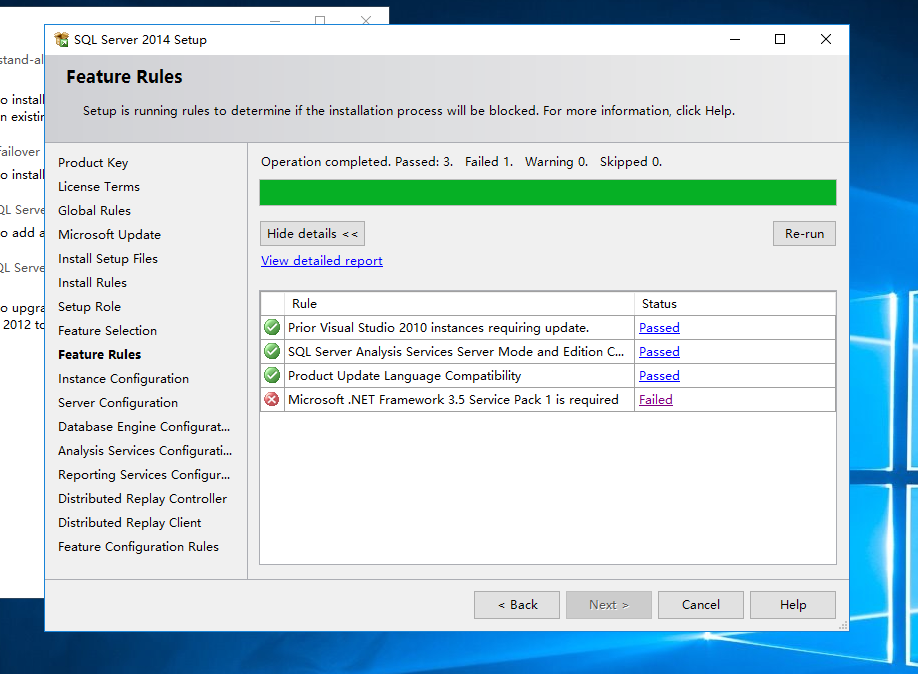The height and width of the screenshot is (674, 918).
Task: Re-run the feature rules check
Action: point(803,233)
